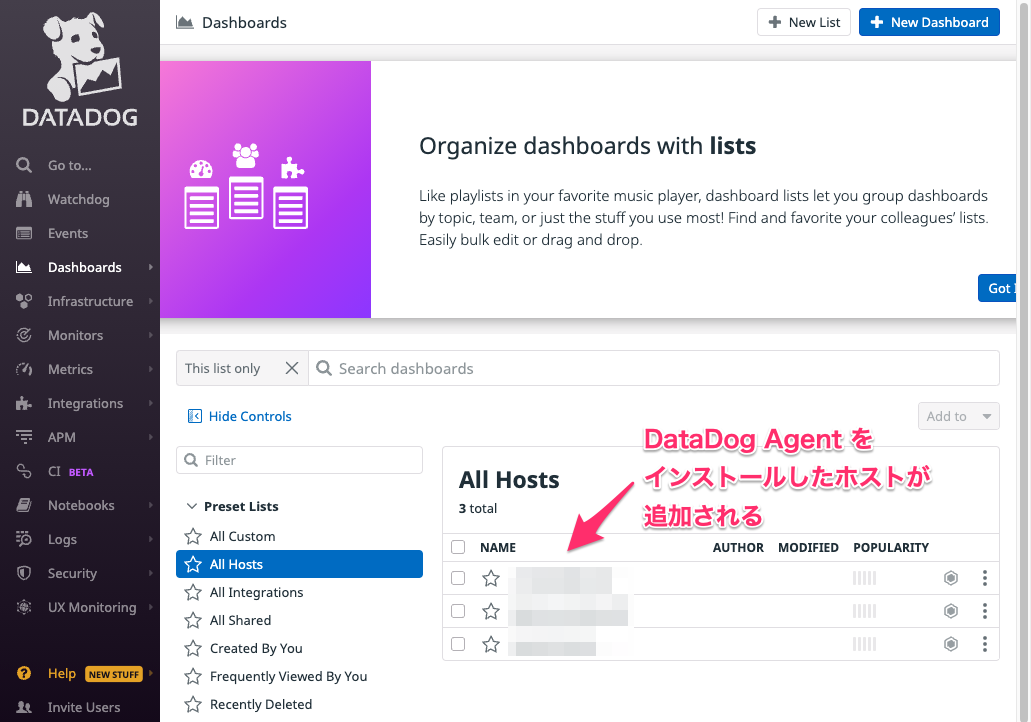The width and height of the screenshot is (1031, 722).
Task: Check the second host row checkbox
Action: pos(458,611)
